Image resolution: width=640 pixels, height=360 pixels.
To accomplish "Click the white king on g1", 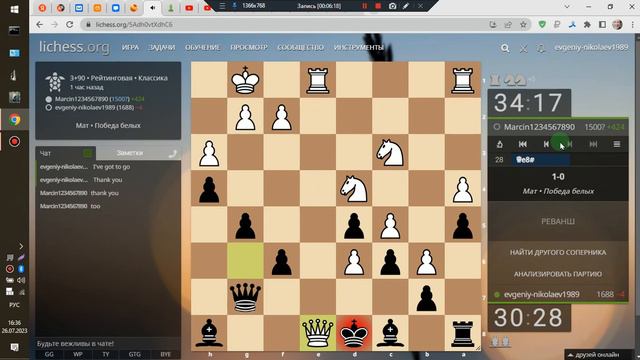I will coord(245,80).
